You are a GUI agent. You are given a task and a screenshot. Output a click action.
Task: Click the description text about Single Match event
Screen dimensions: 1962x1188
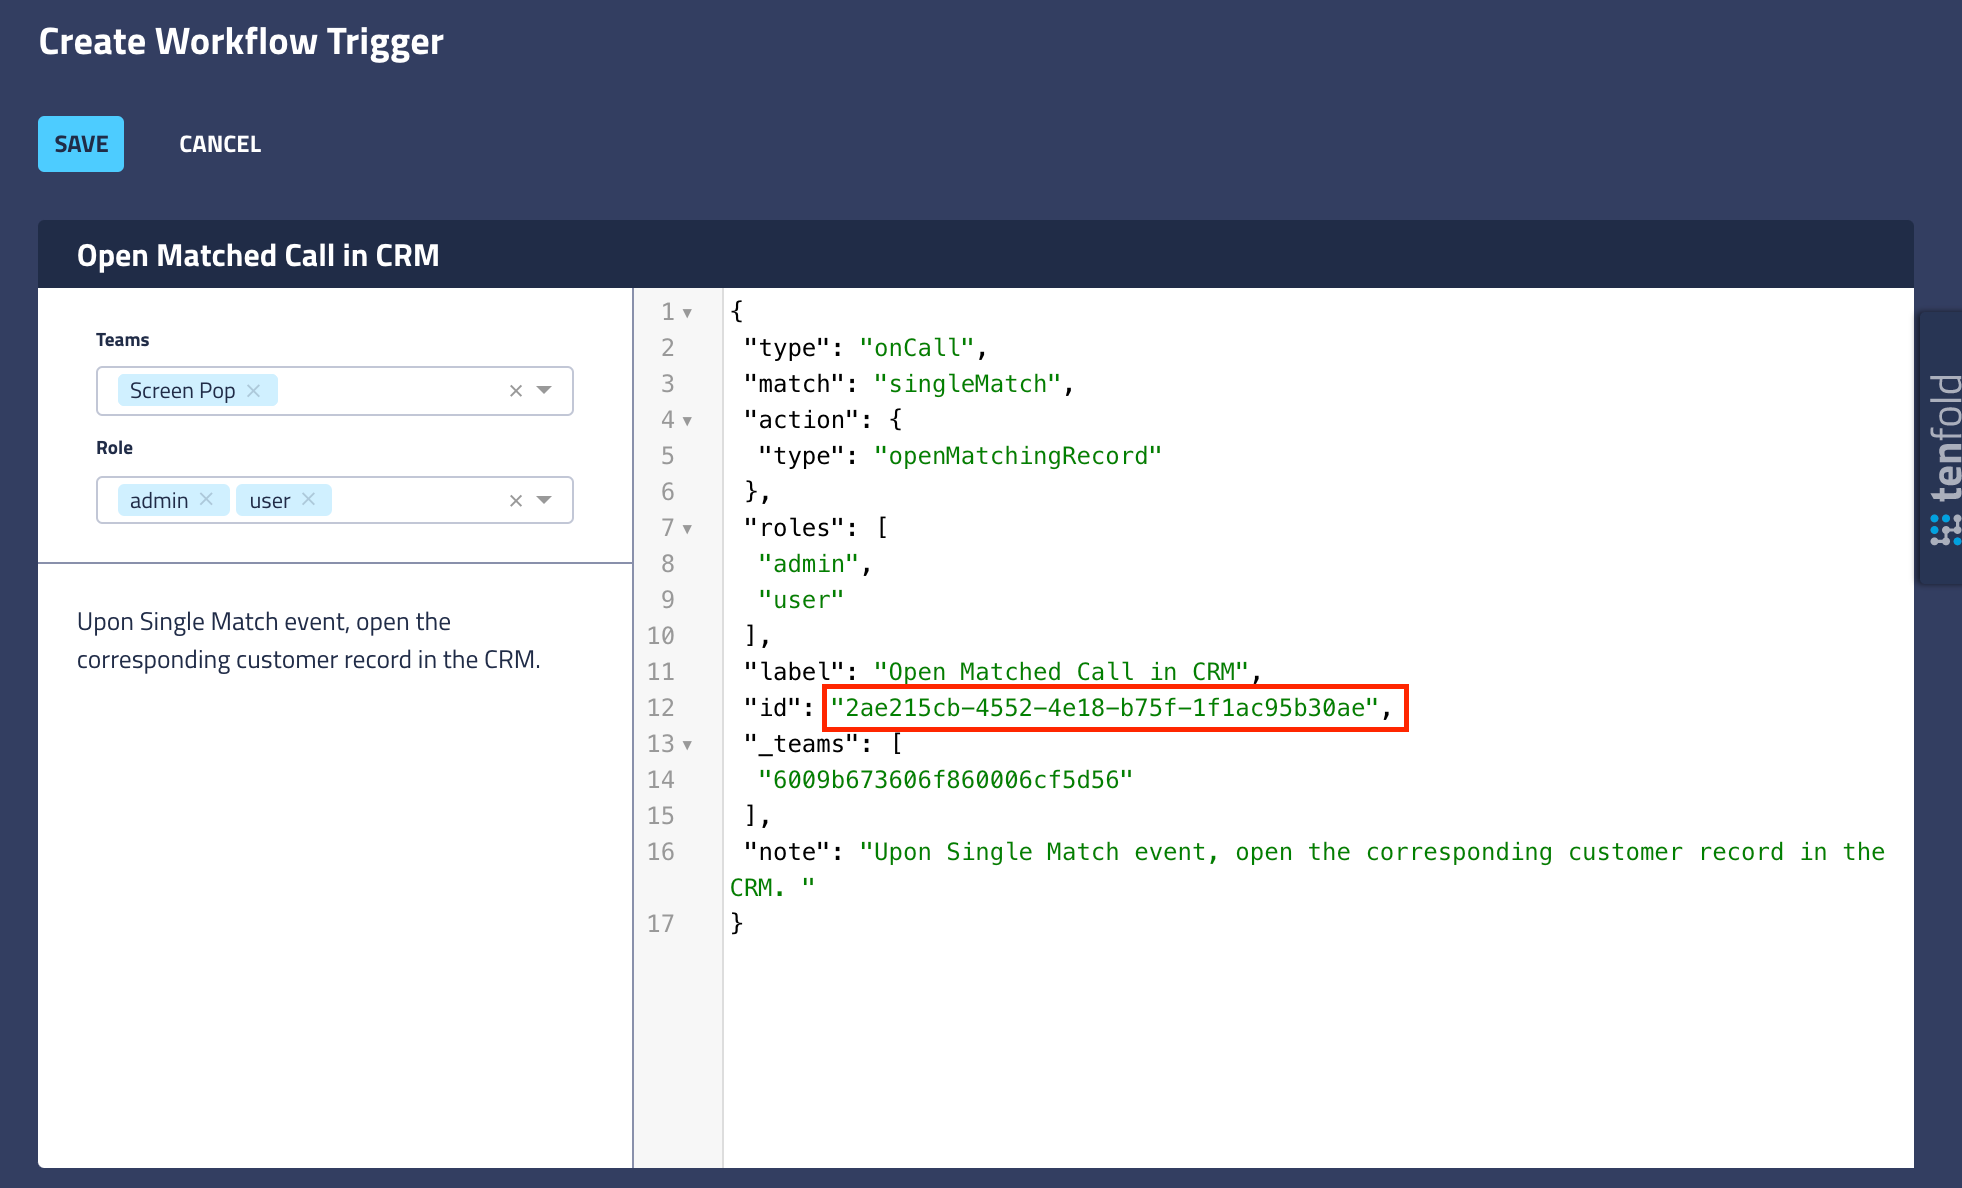309,640
